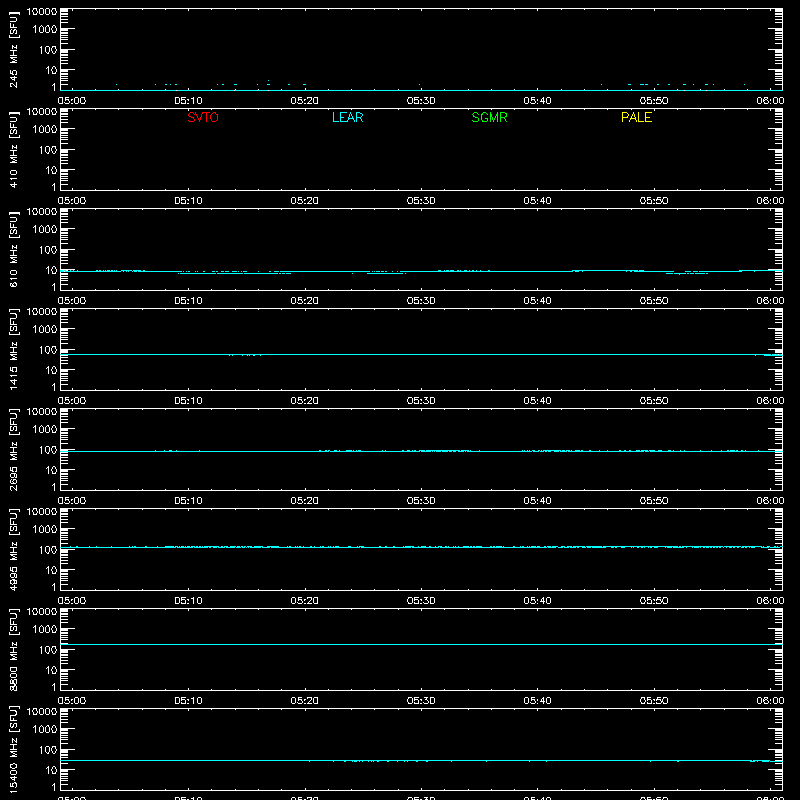Image resolution: width=800 pixels, height=800 pixels.
Task: Click the cyan LEAR station label
Action: tap(347, 117)
